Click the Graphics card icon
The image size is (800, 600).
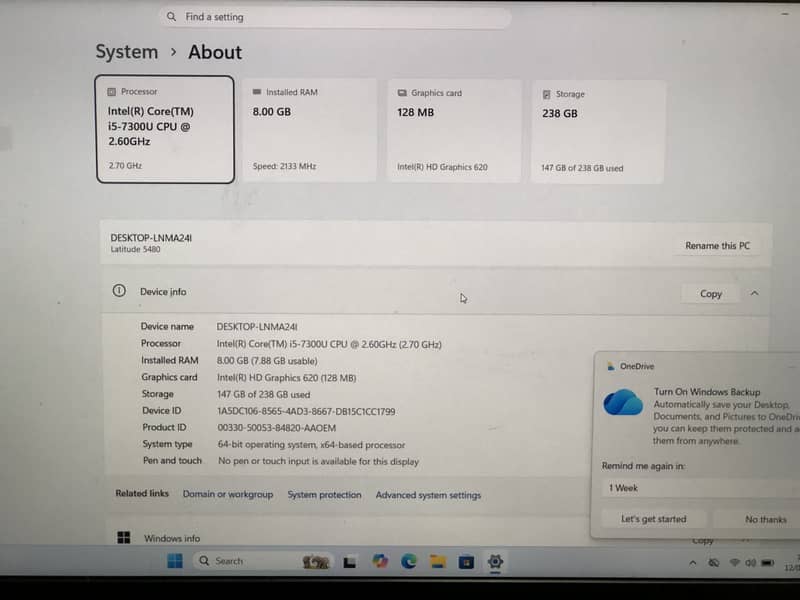402,93
